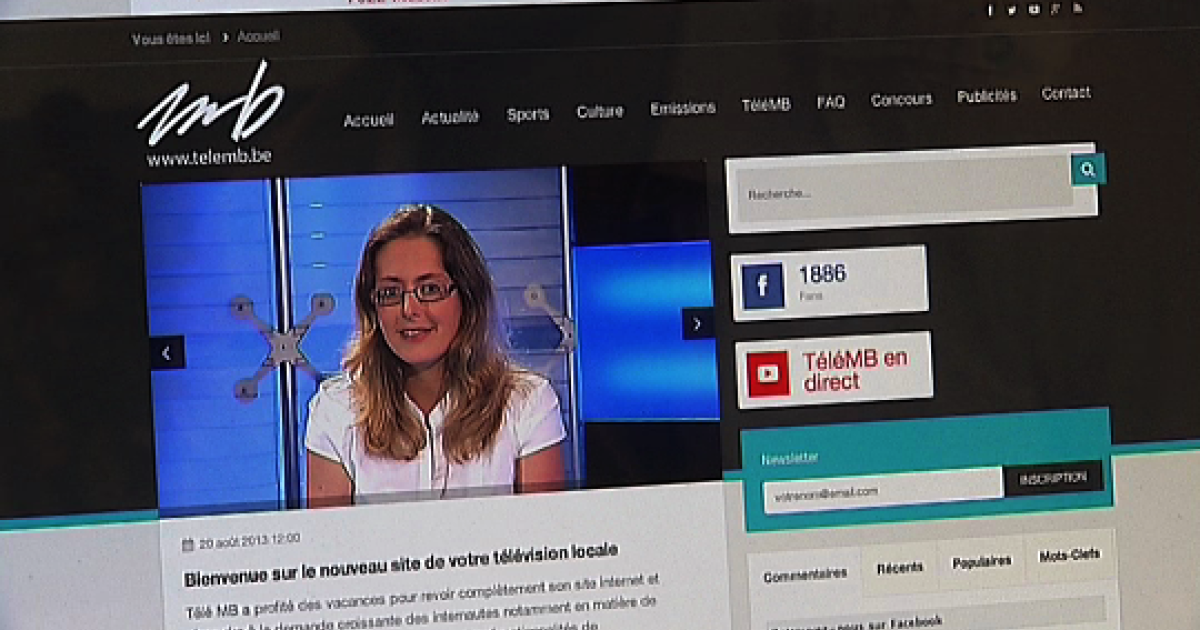Switch to the Récents tab
Screen dimensions: 1200x630
[901, 567]
